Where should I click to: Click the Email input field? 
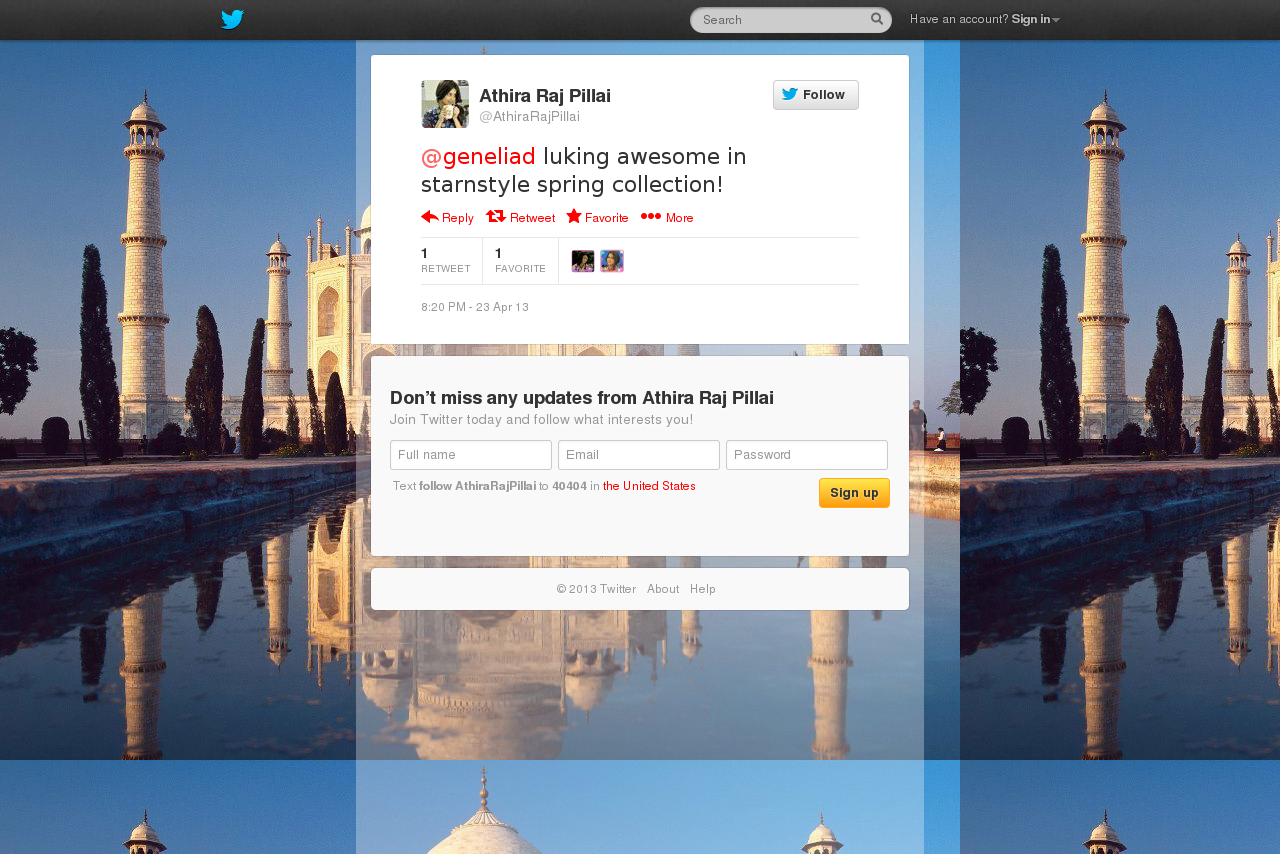pos(639,455)
